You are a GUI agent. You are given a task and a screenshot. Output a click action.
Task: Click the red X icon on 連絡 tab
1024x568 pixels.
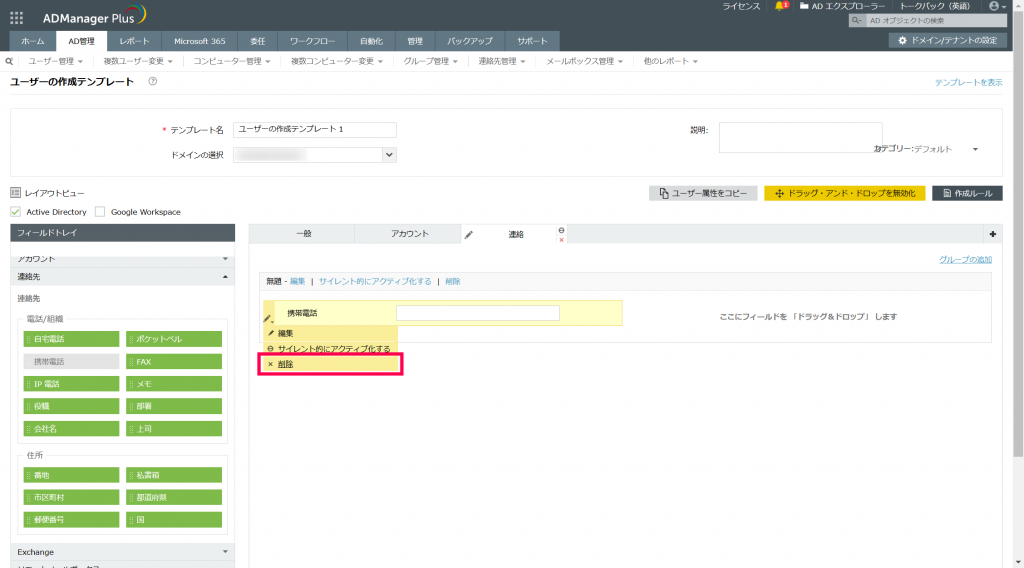click(562, 240)
